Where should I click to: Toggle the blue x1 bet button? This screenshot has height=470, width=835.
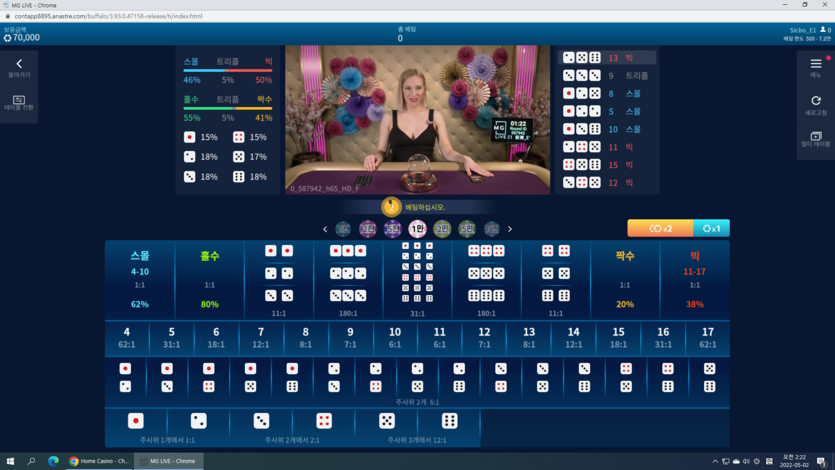click(711, 228)
